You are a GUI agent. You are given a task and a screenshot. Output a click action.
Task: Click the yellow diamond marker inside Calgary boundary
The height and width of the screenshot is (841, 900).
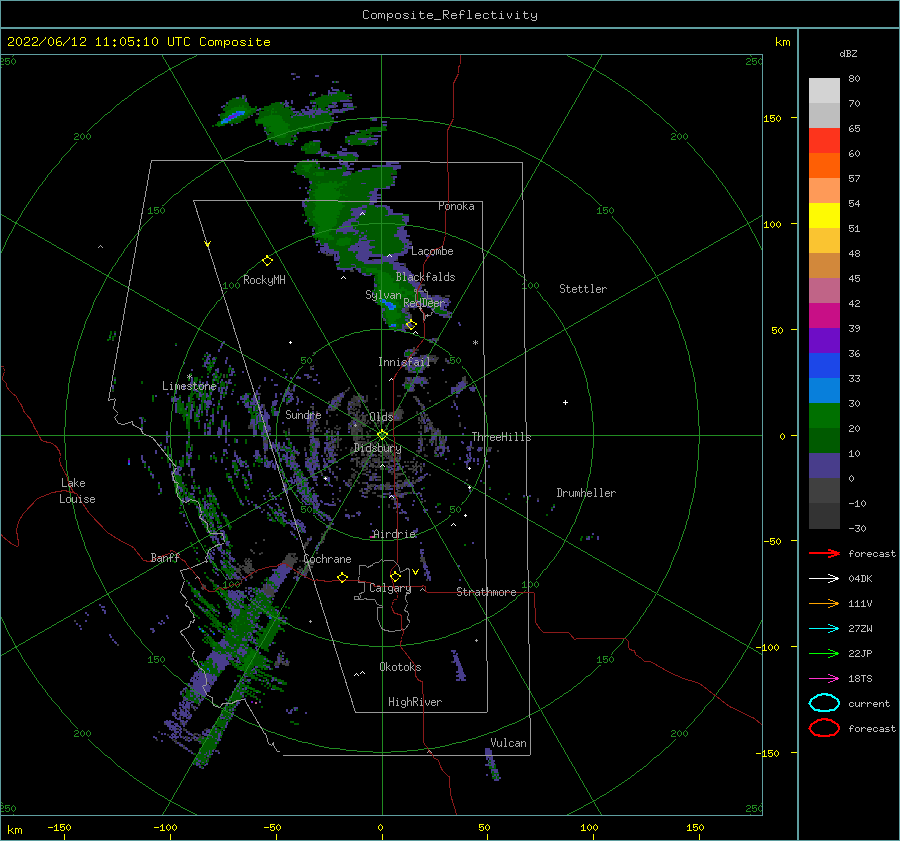395,576
